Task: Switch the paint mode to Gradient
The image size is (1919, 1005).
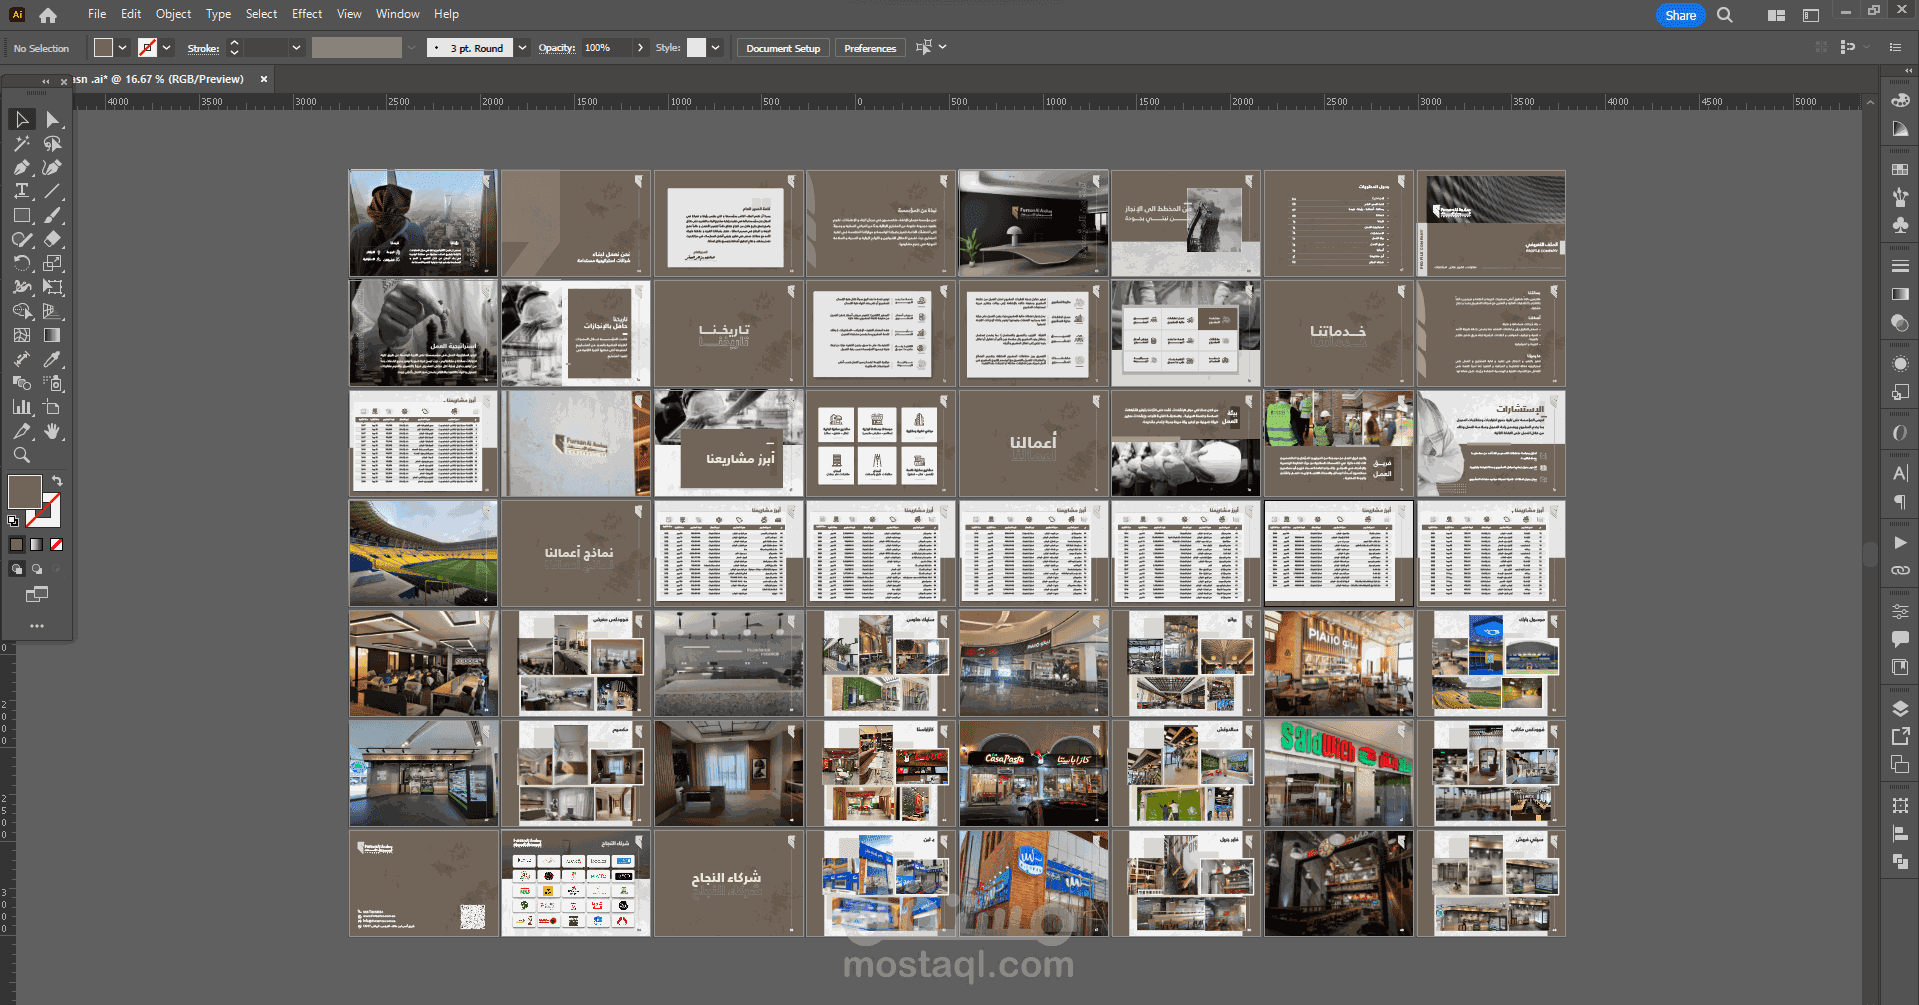Action: (37, 545)
